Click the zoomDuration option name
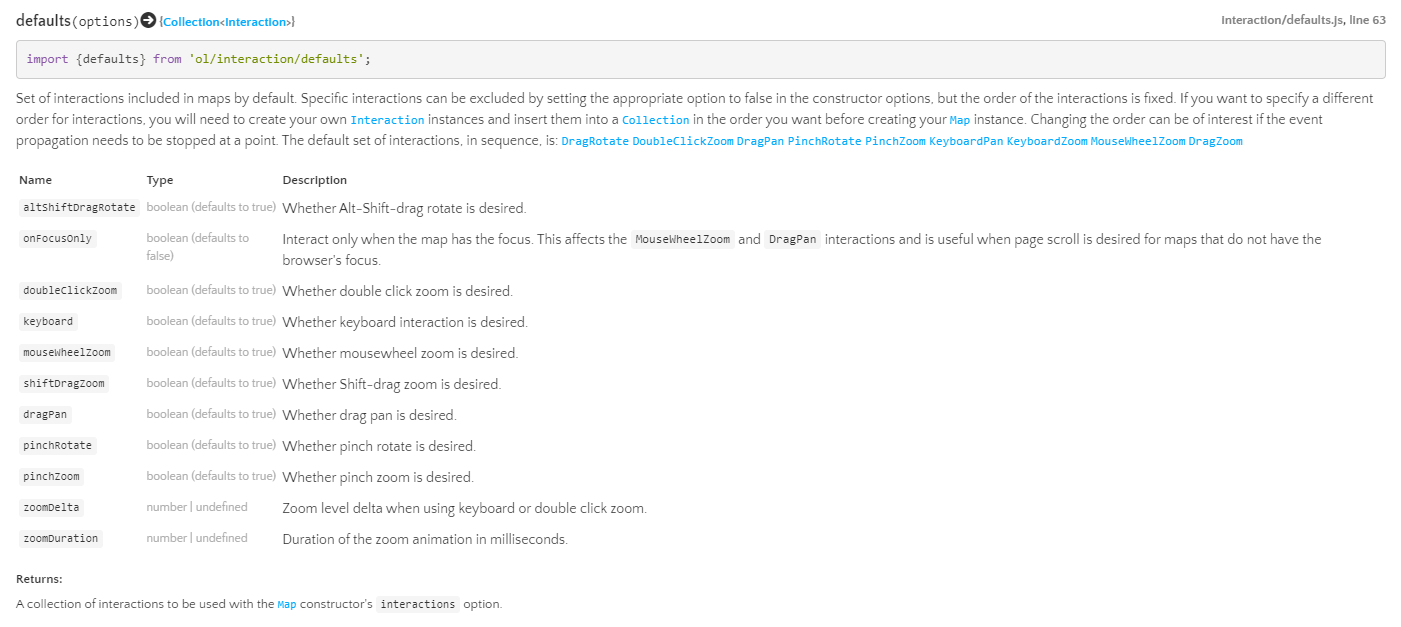1401x627 pixels. point(61,539)
